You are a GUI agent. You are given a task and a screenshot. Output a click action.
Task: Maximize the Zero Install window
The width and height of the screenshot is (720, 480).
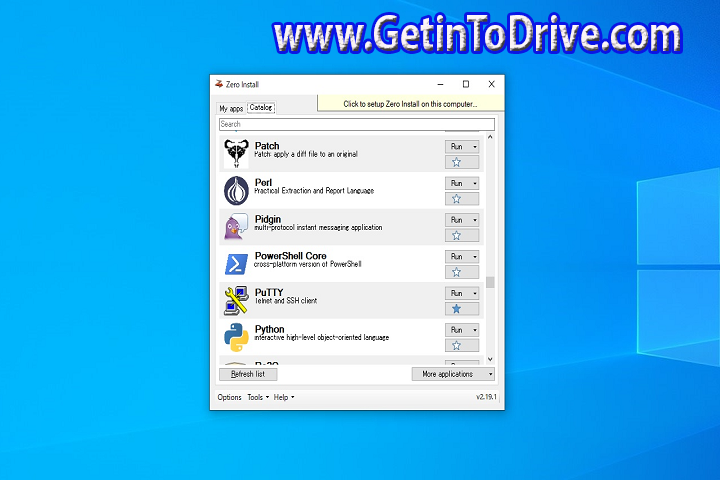coord(466,84)
